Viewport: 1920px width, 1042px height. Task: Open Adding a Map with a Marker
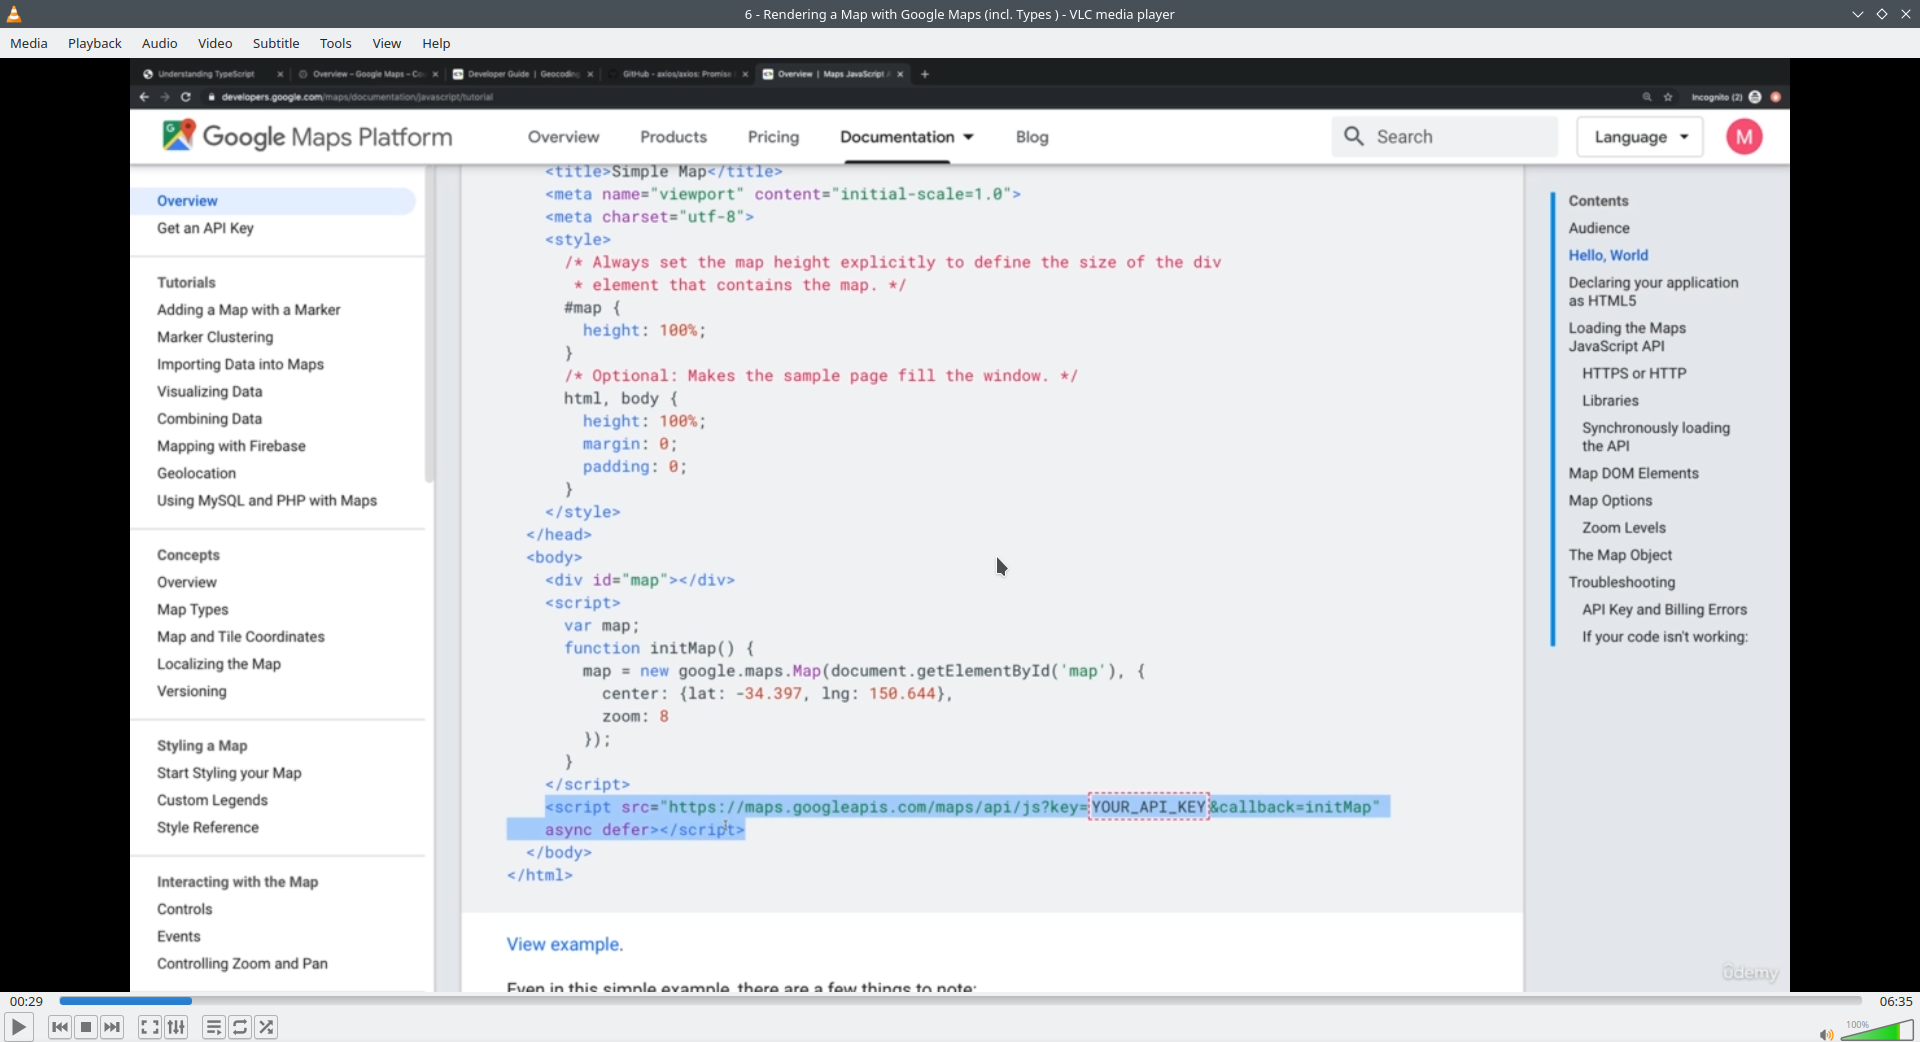tap(249, 310)
